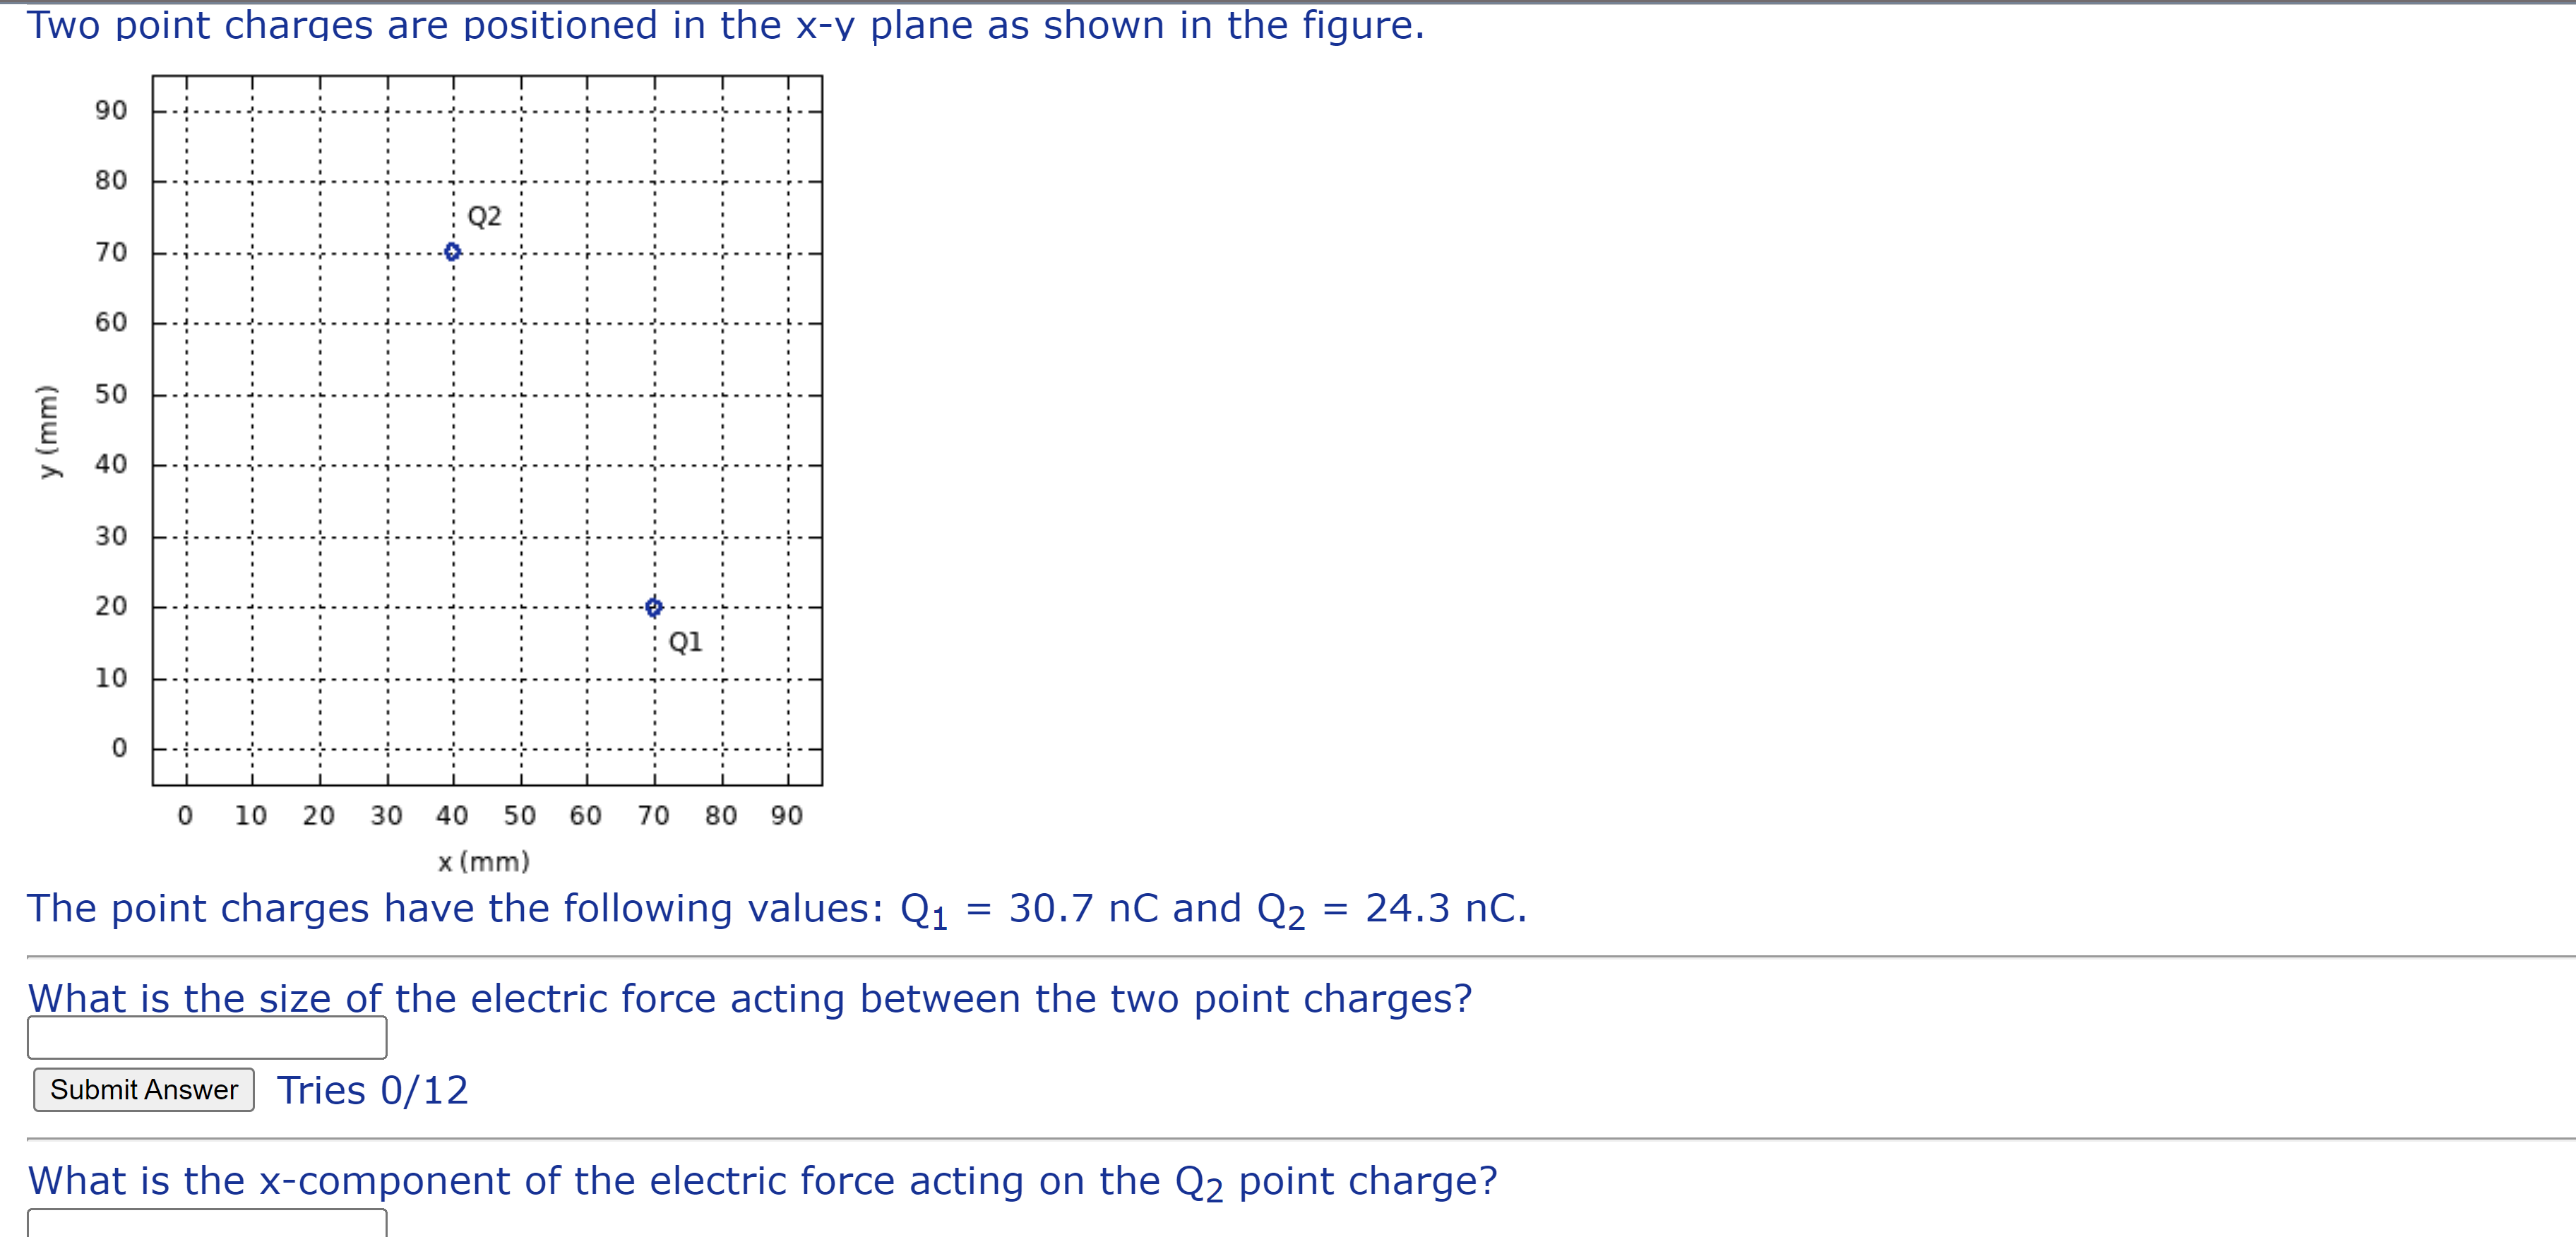
Task: Click the Q2 charge marker on the plot
Action: click(453, 251)
